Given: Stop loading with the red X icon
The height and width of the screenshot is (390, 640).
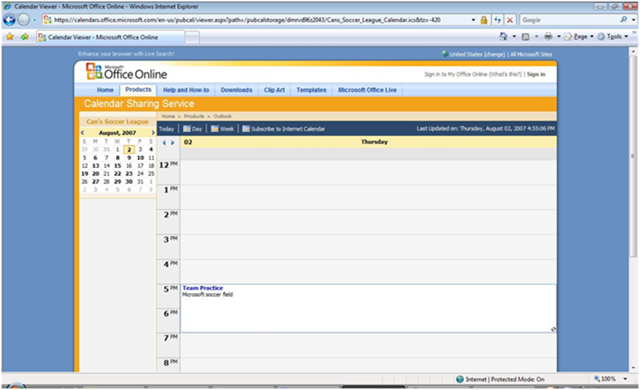Looking at the screenshot, I should 510,20.
